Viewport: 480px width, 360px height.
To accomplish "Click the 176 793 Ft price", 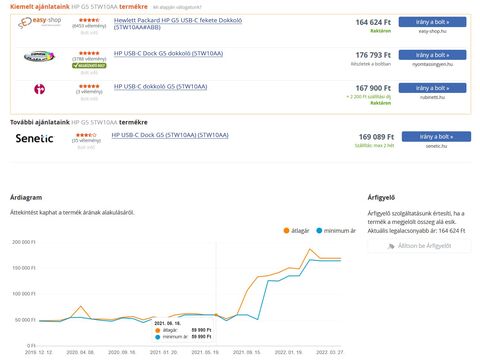I will pyautogui.click(x=373, y=55).
